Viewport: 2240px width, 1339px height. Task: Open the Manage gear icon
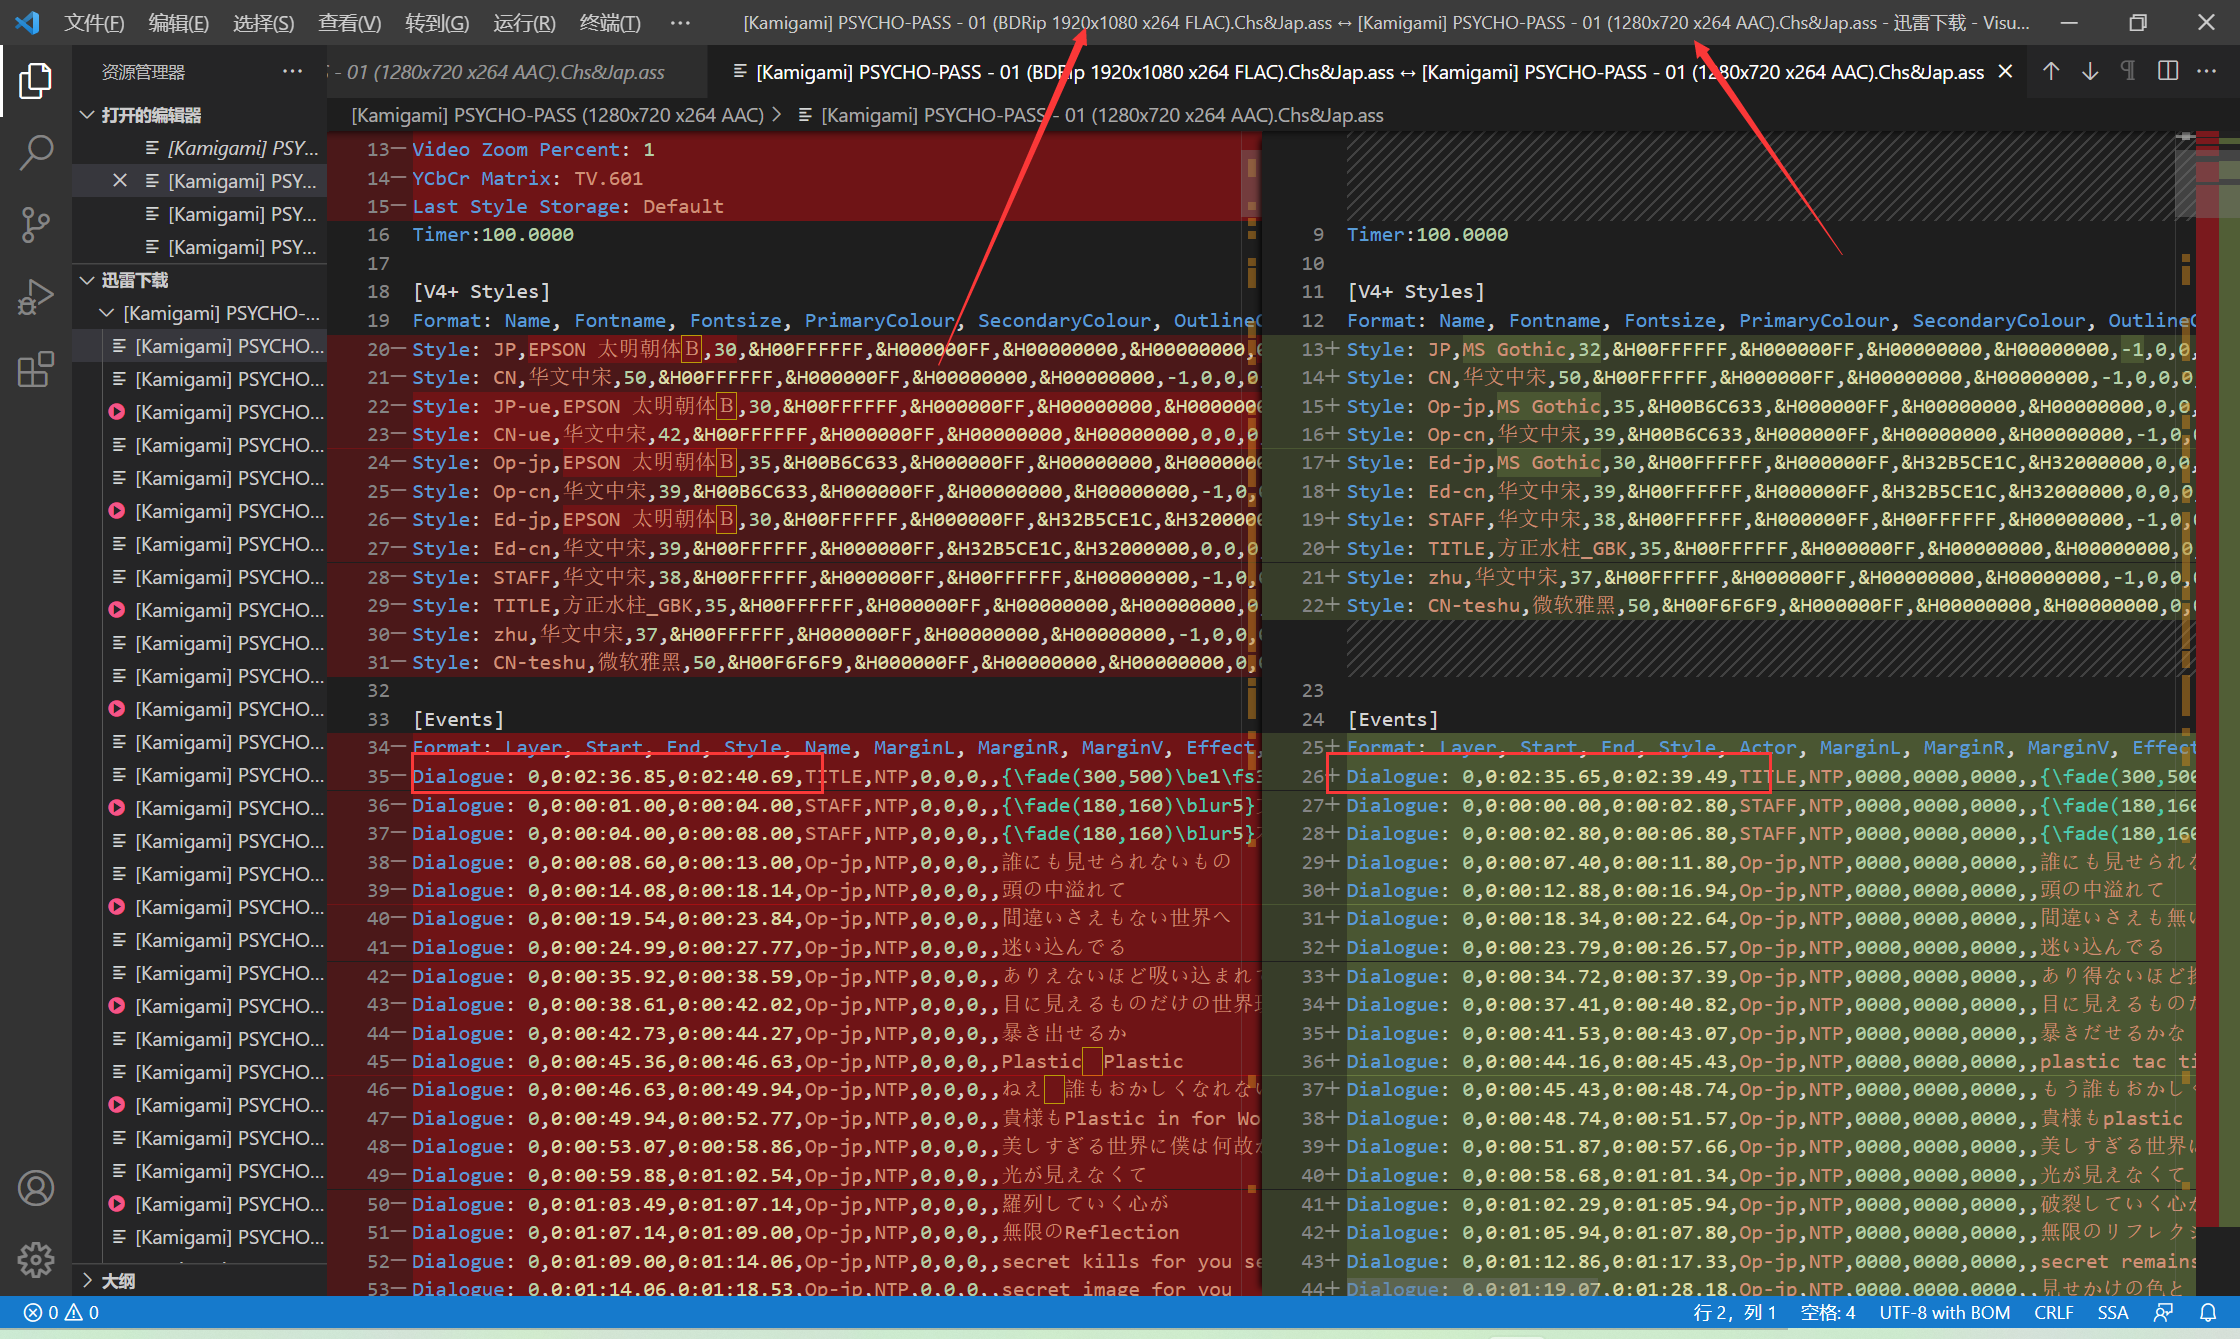[x=36, y=1260]
